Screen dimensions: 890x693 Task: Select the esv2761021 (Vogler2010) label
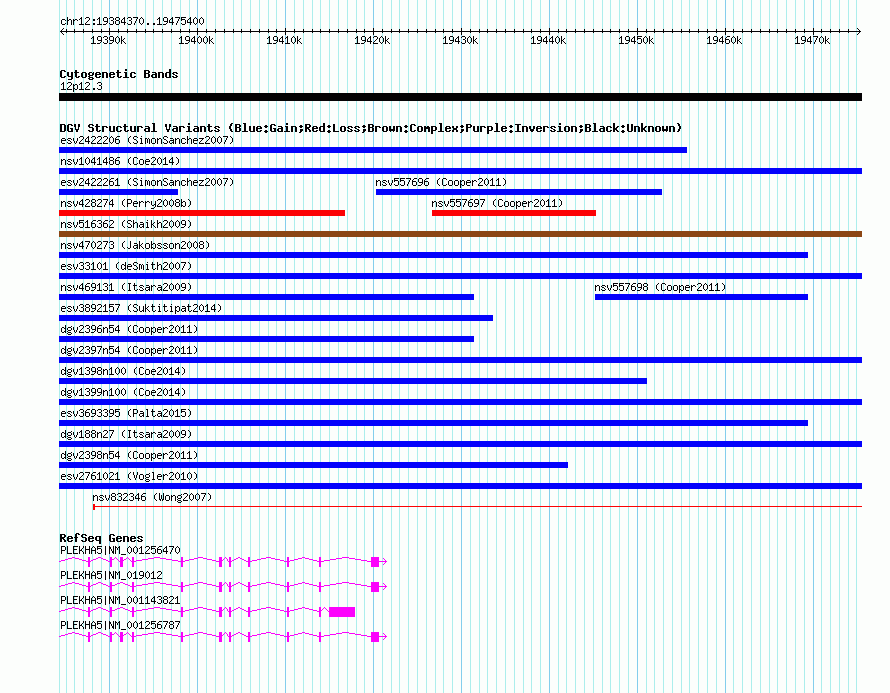pos(129,476)
